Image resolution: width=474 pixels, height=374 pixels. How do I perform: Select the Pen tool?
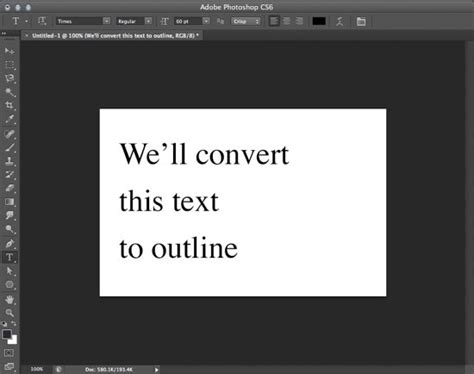pyautogui.click(x=9, y=243)
